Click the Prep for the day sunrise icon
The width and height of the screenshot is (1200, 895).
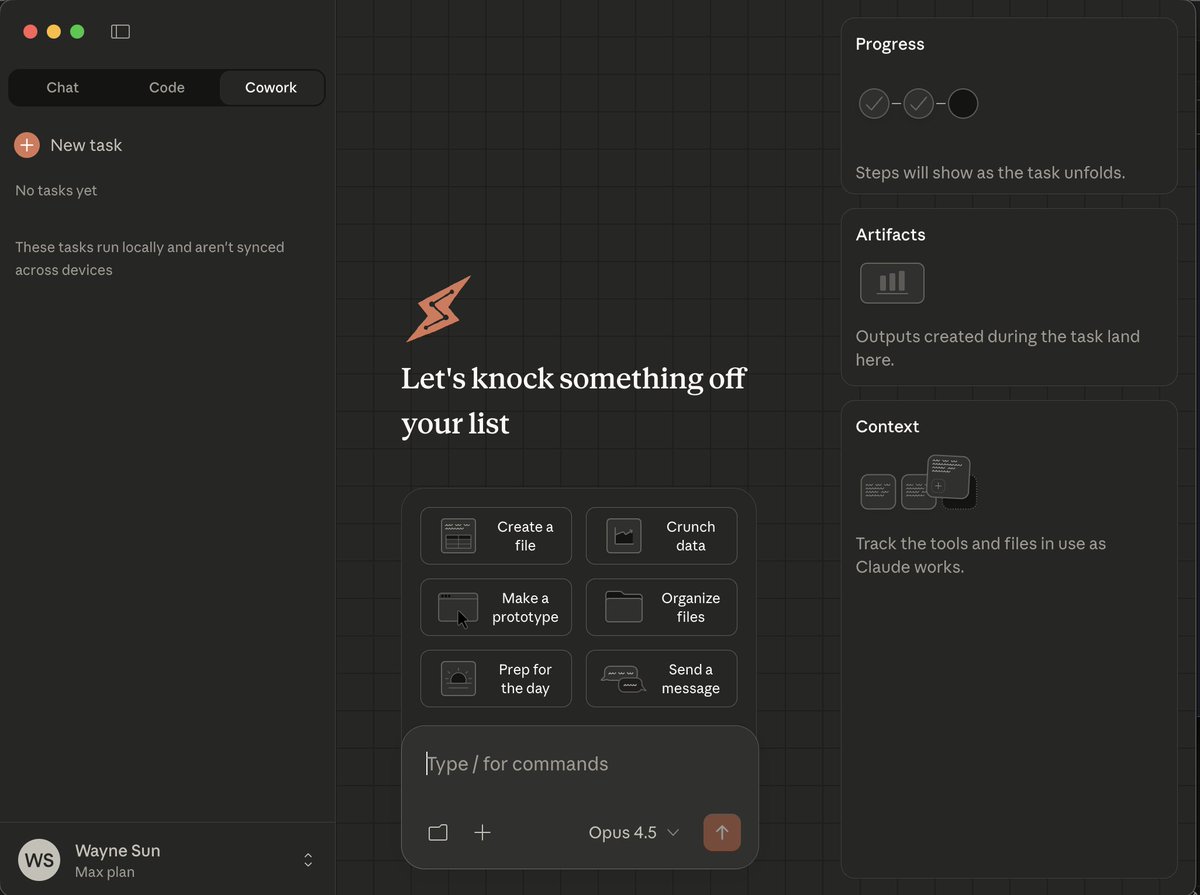tap(458, 679)
